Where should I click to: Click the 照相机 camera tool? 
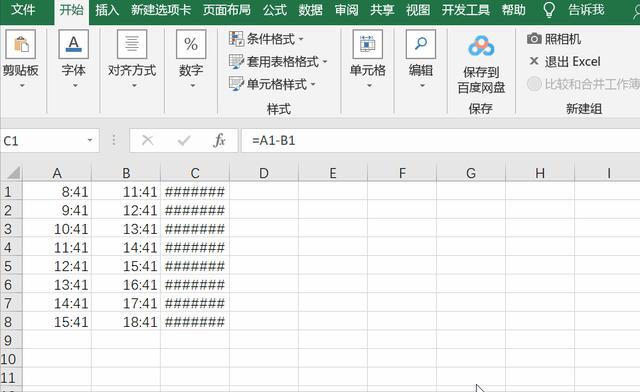(554, 39)
